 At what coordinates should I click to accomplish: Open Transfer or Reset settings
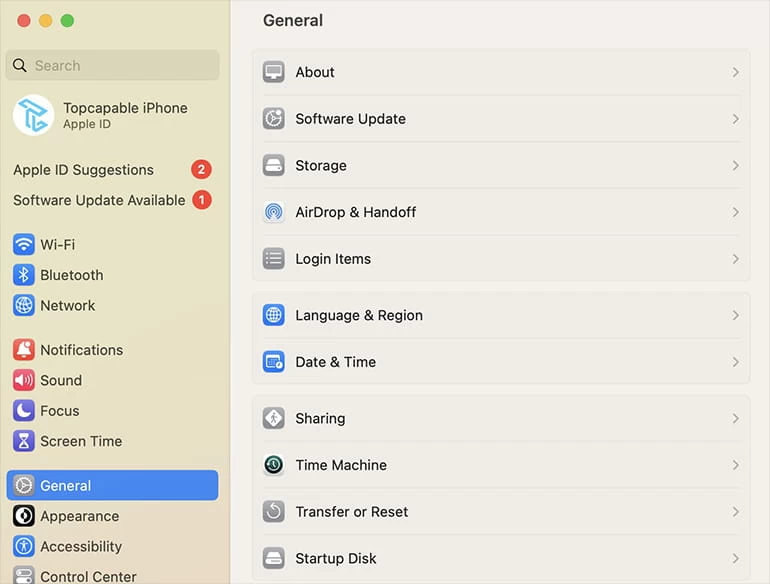351,512
